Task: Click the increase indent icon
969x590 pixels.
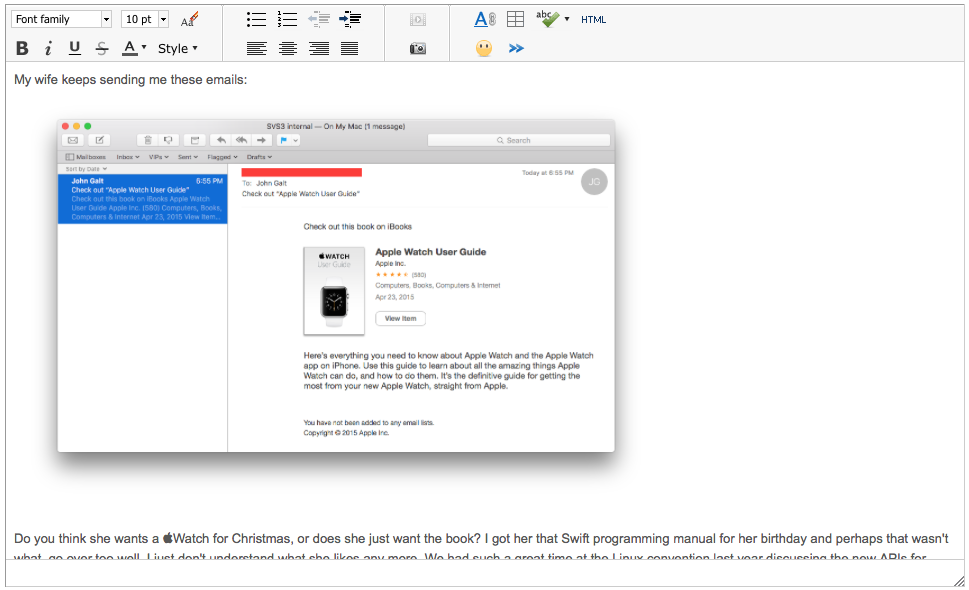Action: (x=350, y=19)
